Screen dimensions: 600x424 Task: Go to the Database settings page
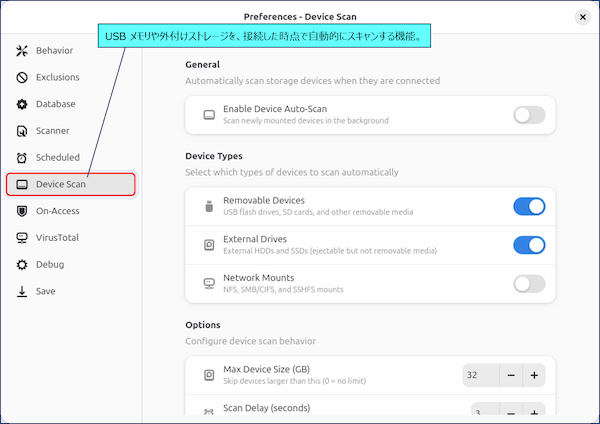click(x=71, y=104)
